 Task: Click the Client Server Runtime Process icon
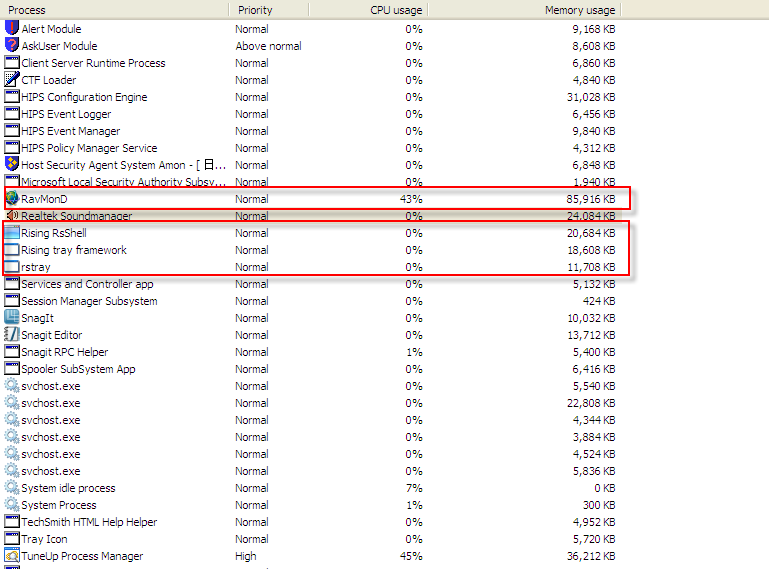(12, 62)
